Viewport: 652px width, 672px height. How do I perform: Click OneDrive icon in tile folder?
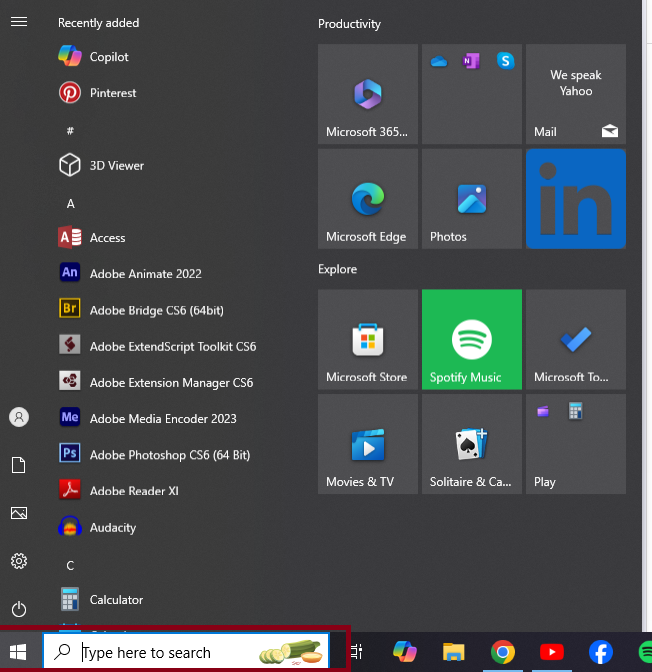(439, 61)
